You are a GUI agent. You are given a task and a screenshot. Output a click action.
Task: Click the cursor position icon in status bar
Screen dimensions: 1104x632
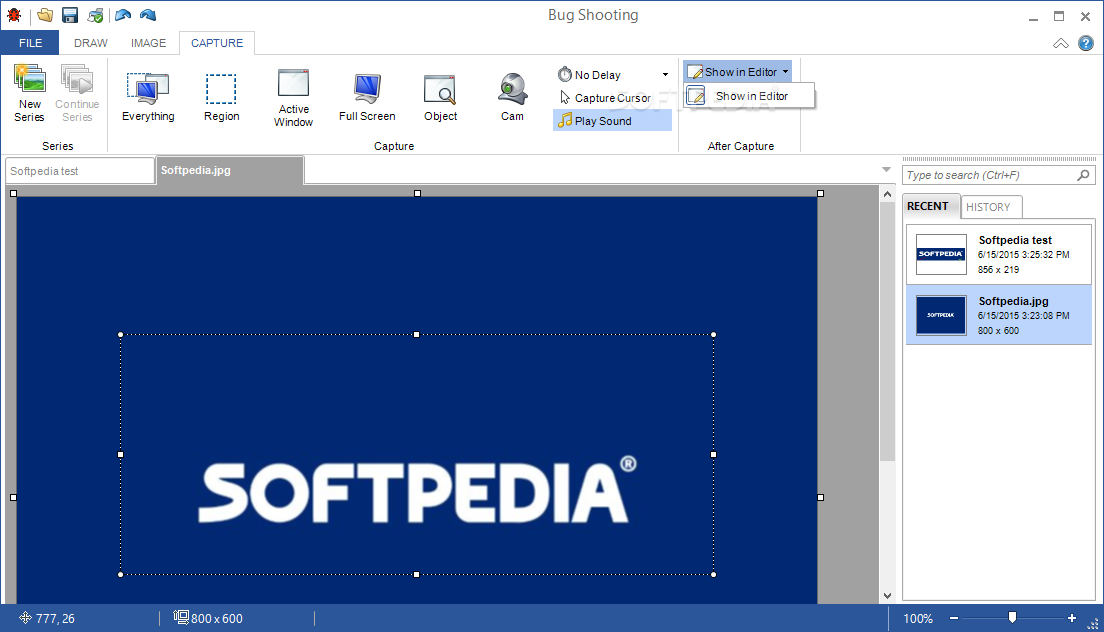point(25,618)
